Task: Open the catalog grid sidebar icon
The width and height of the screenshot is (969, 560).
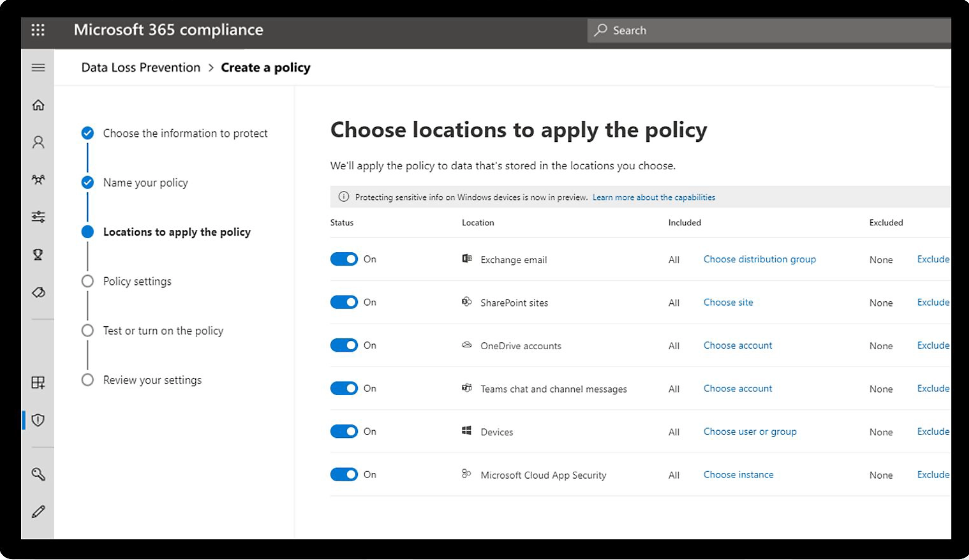Action: (x=38, y=383)
